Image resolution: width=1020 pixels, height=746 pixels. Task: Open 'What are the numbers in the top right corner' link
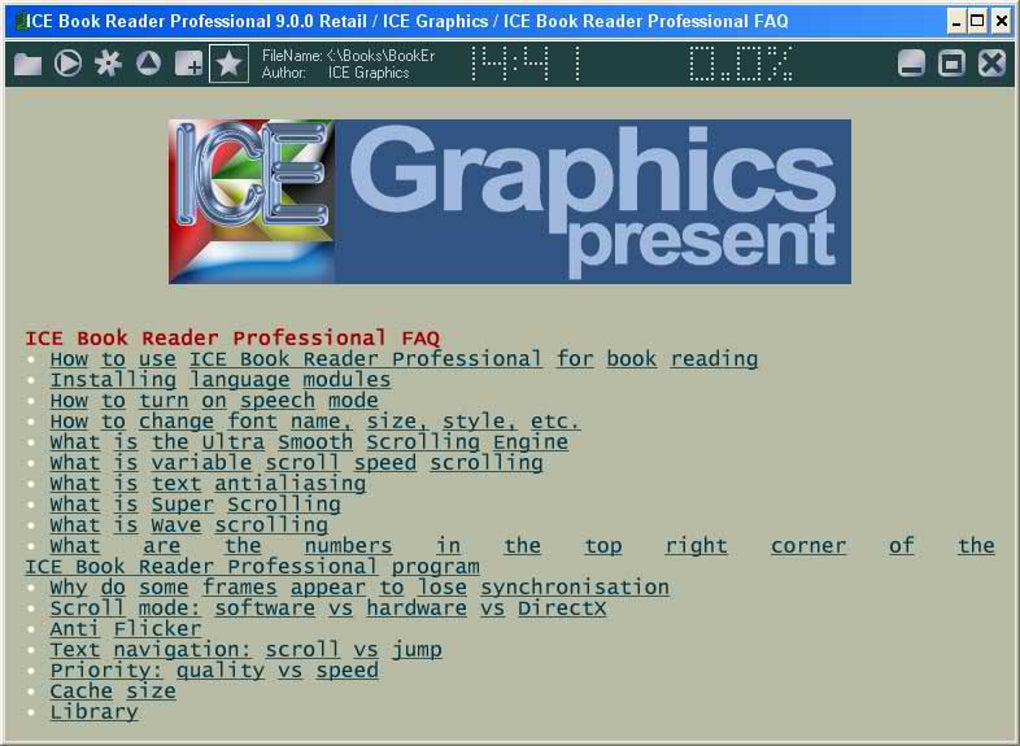510,556
